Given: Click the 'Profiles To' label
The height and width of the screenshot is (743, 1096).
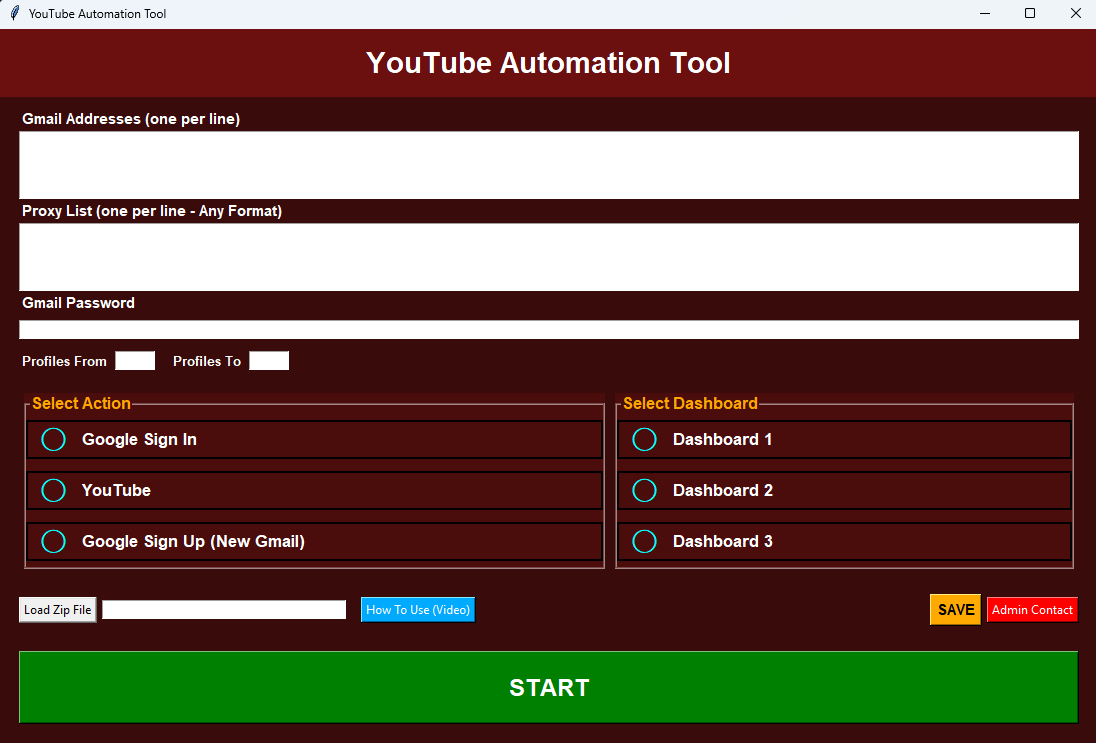Looking at the screenshot, I should tap(207, 361).
